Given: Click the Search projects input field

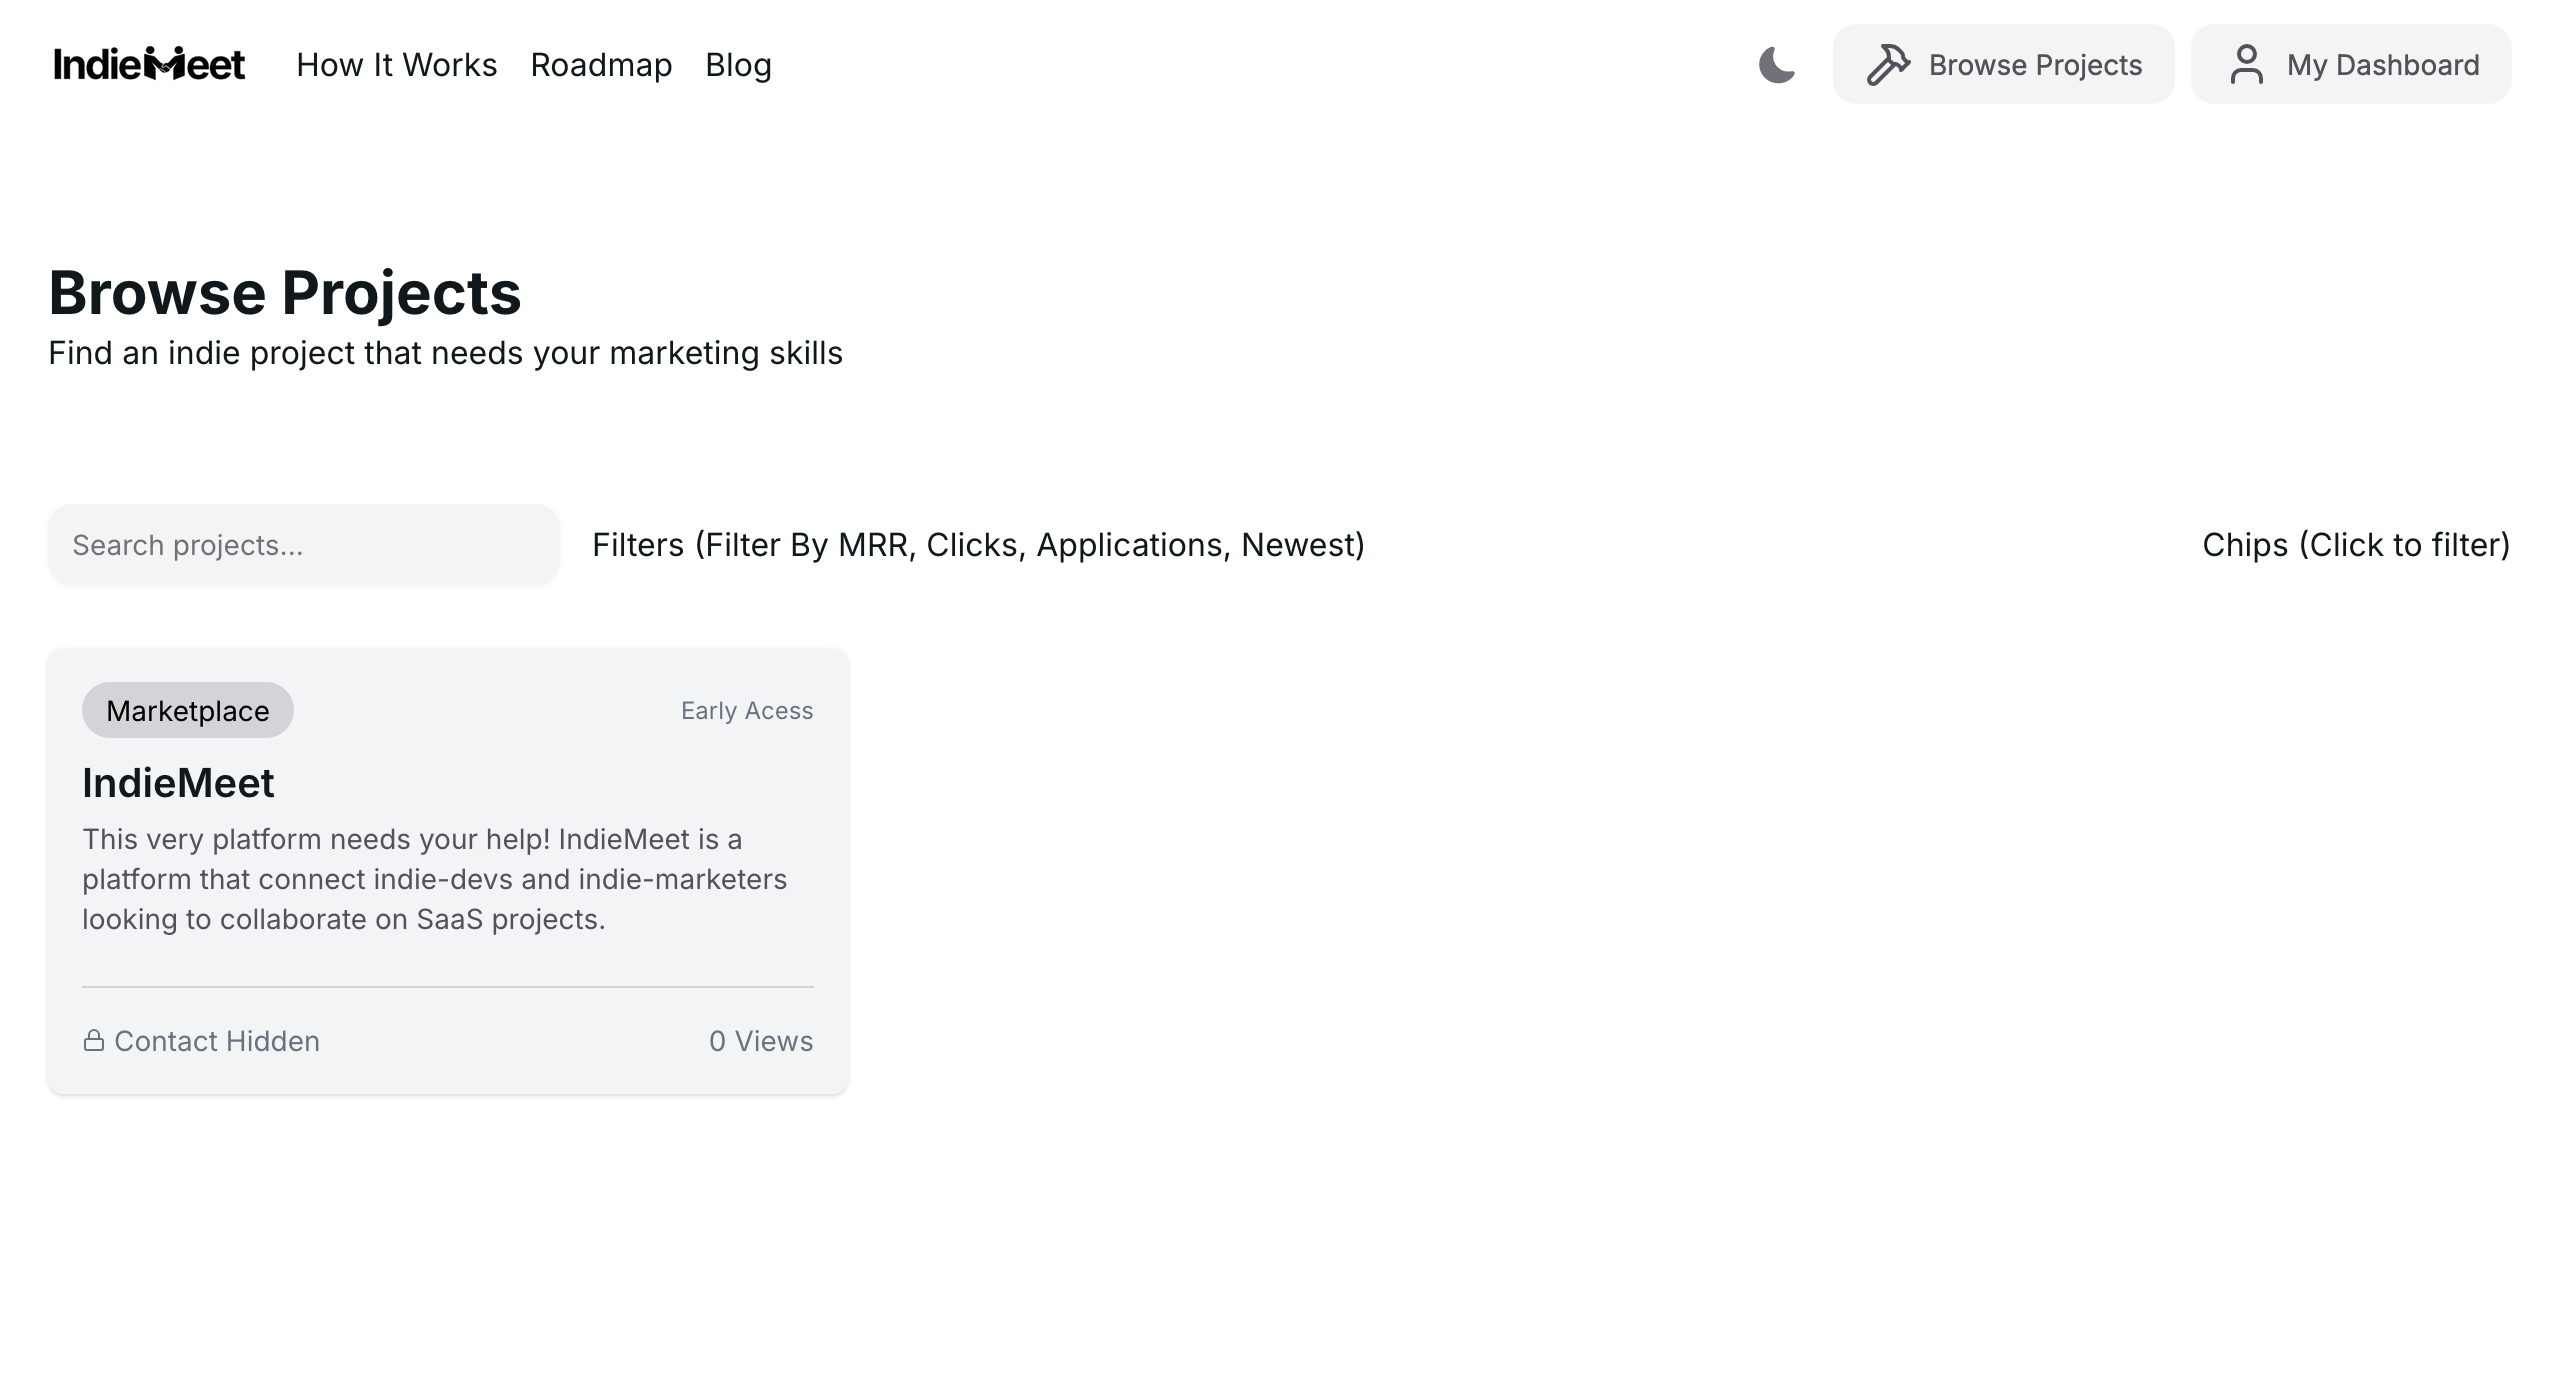Looking at the screenshot, I should tap(303, 545).
